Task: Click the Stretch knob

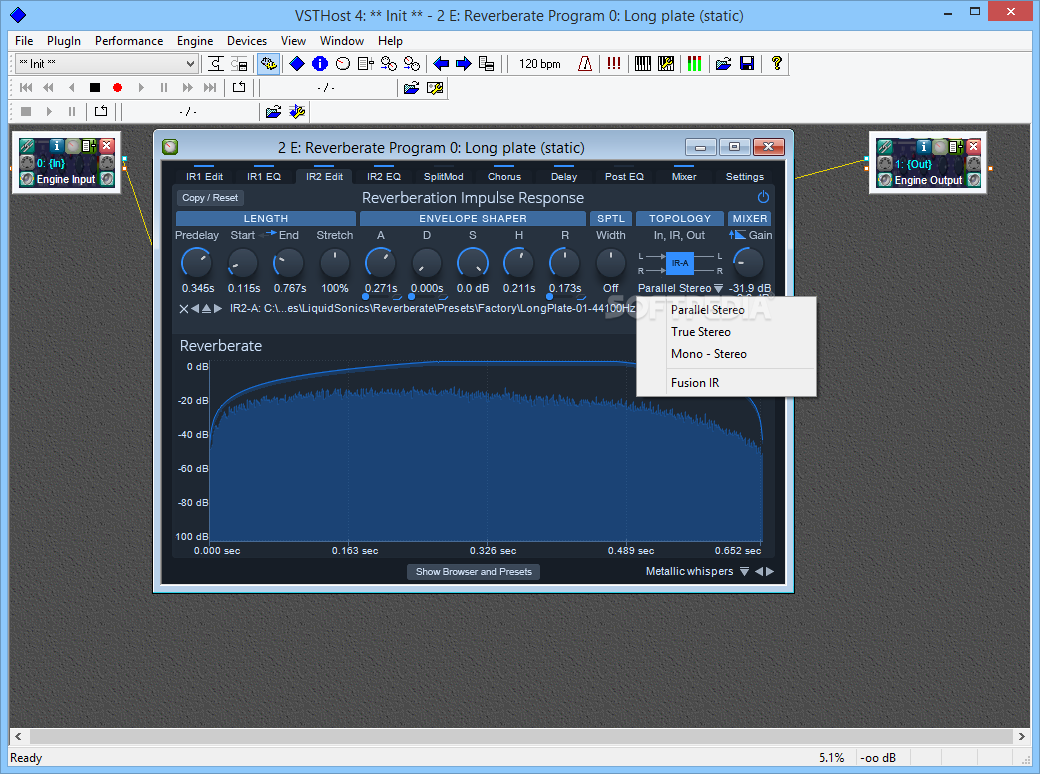Action: click(x=334, y=263)
